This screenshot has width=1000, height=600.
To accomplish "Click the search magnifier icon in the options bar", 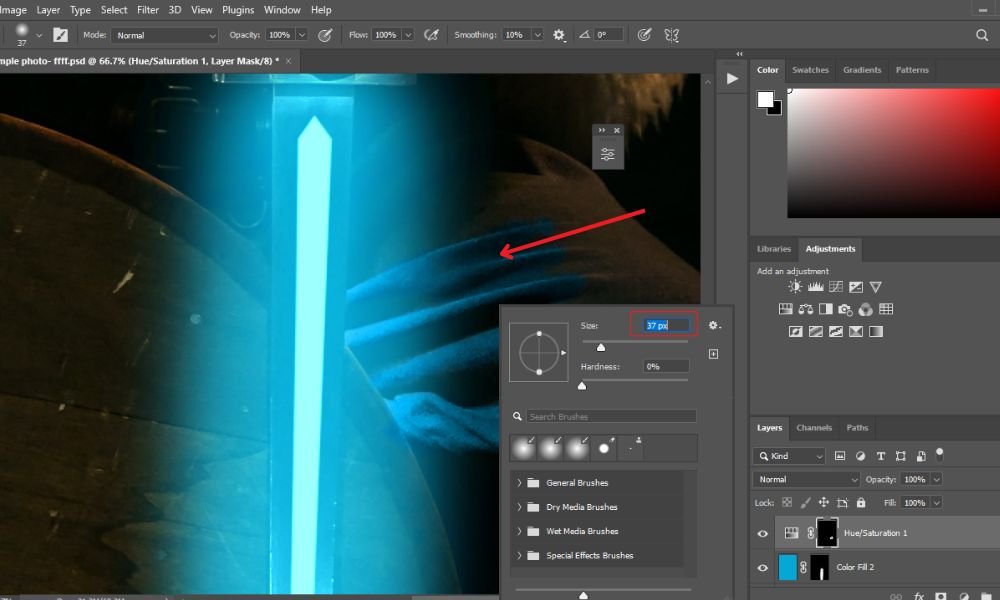I will (982, 35).
